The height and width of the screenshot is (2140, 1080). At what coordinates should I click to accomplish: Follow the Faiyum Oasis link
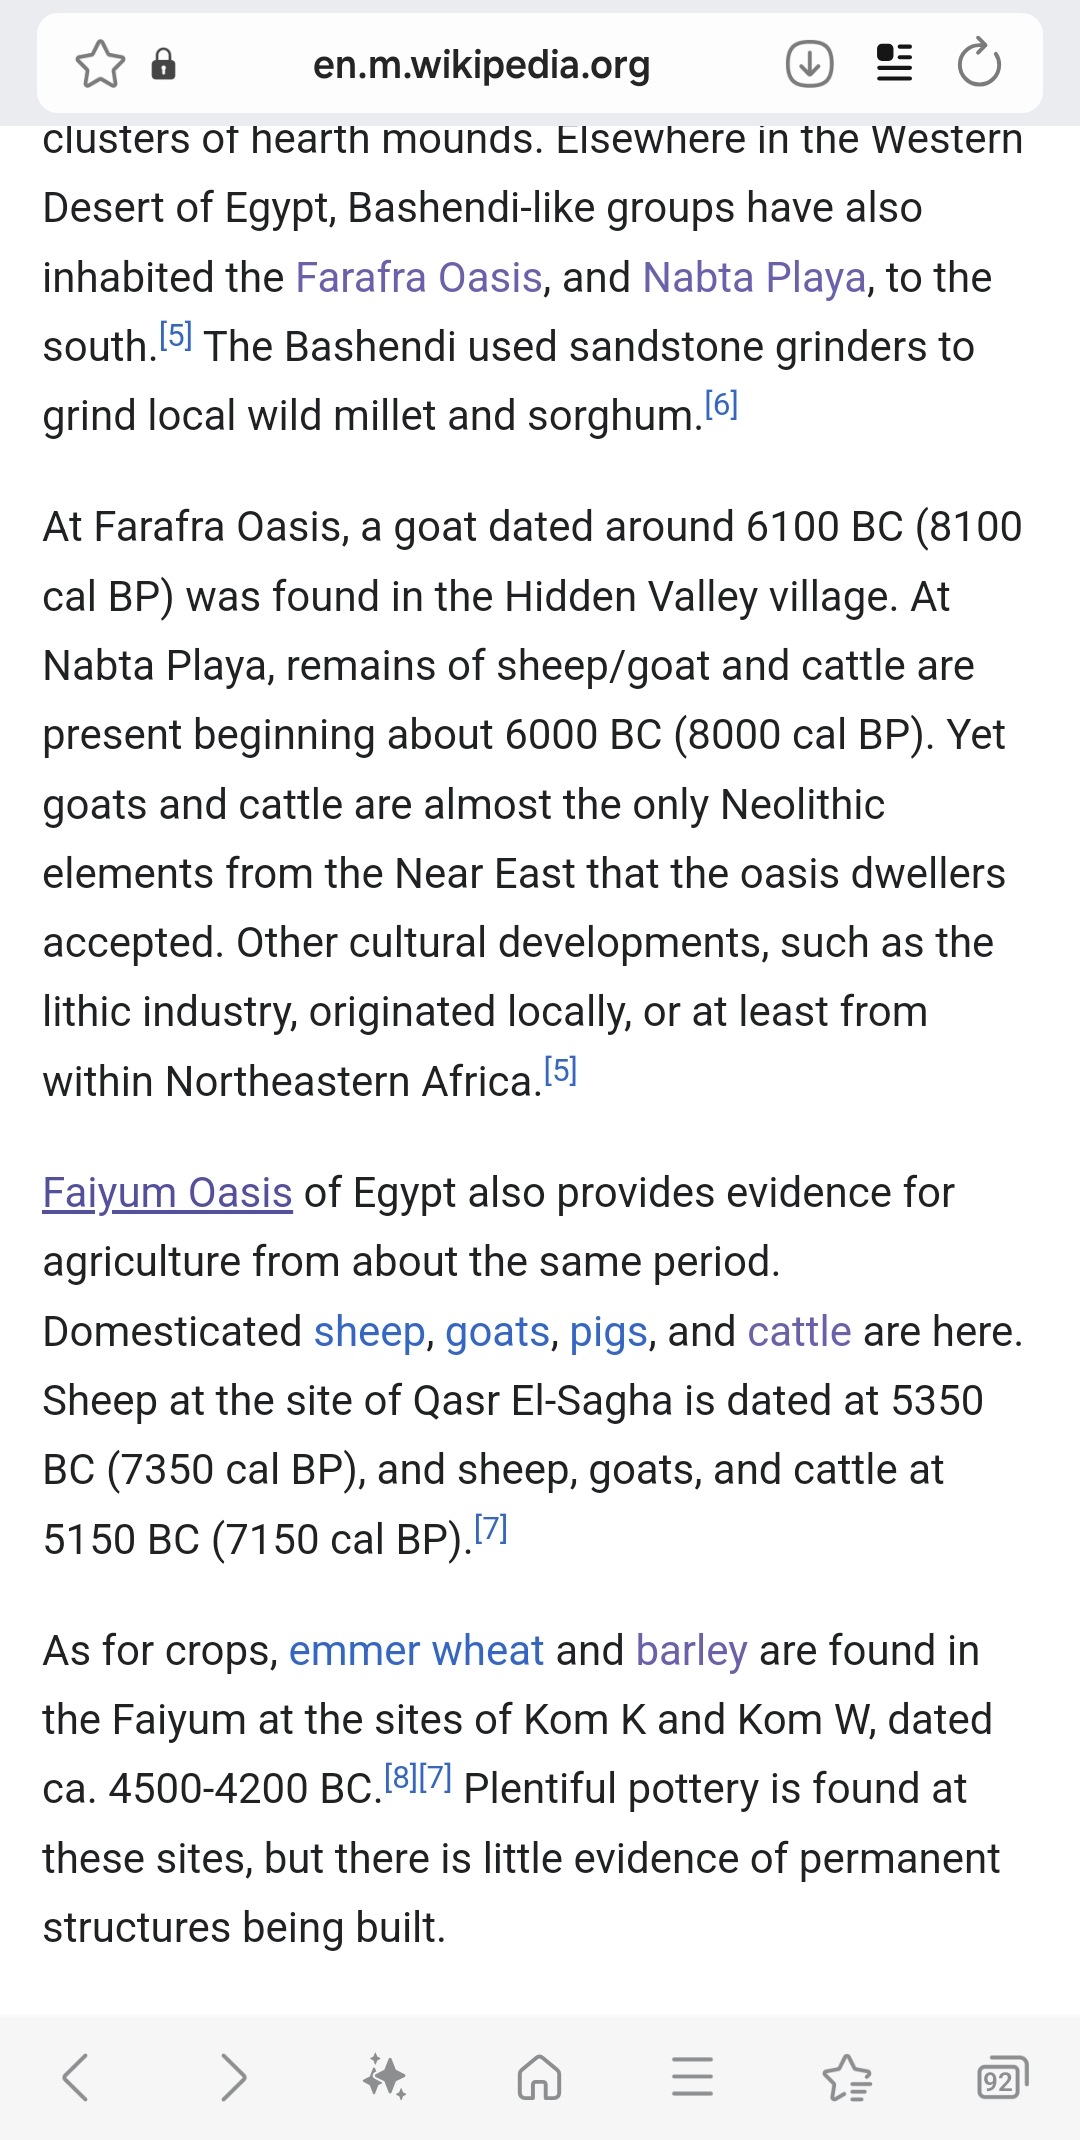point(167,1193)
